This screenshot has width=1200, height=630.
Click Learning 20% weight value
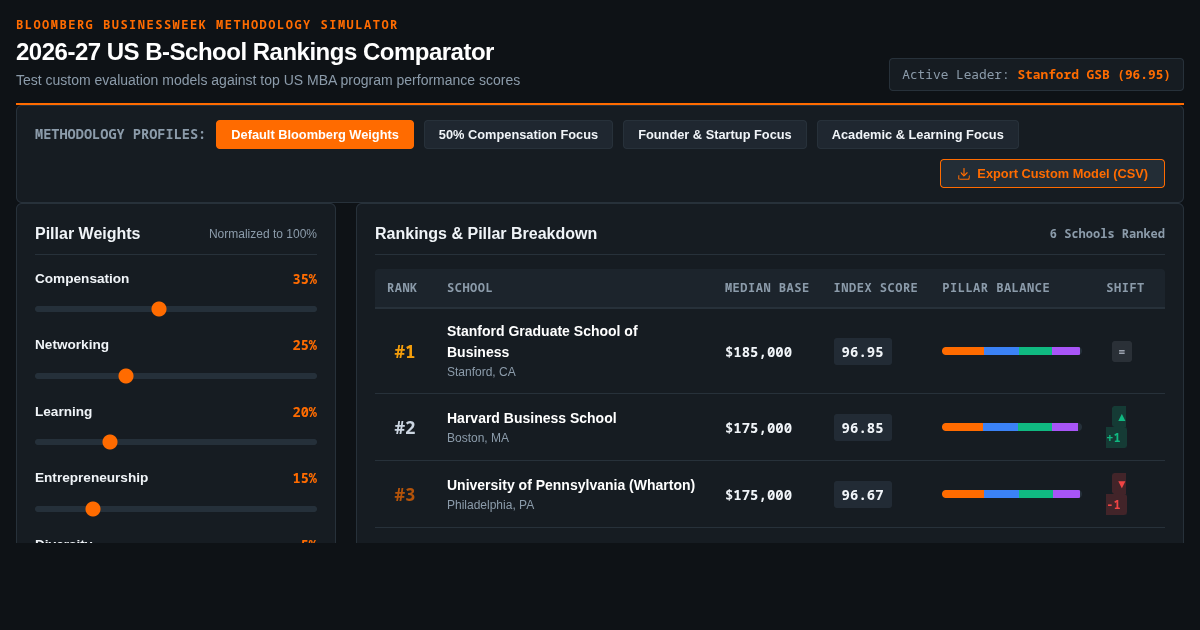(x=305, y=412)
